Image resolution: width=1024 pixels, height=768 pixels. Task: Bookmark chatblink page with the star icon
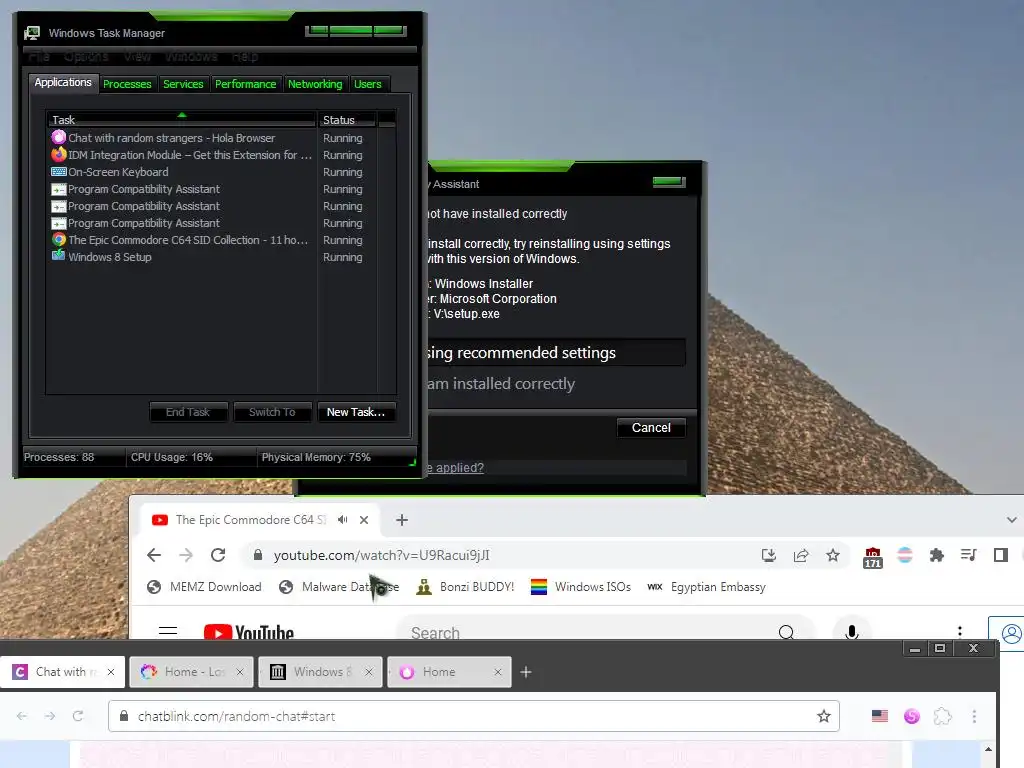(824, 716)
